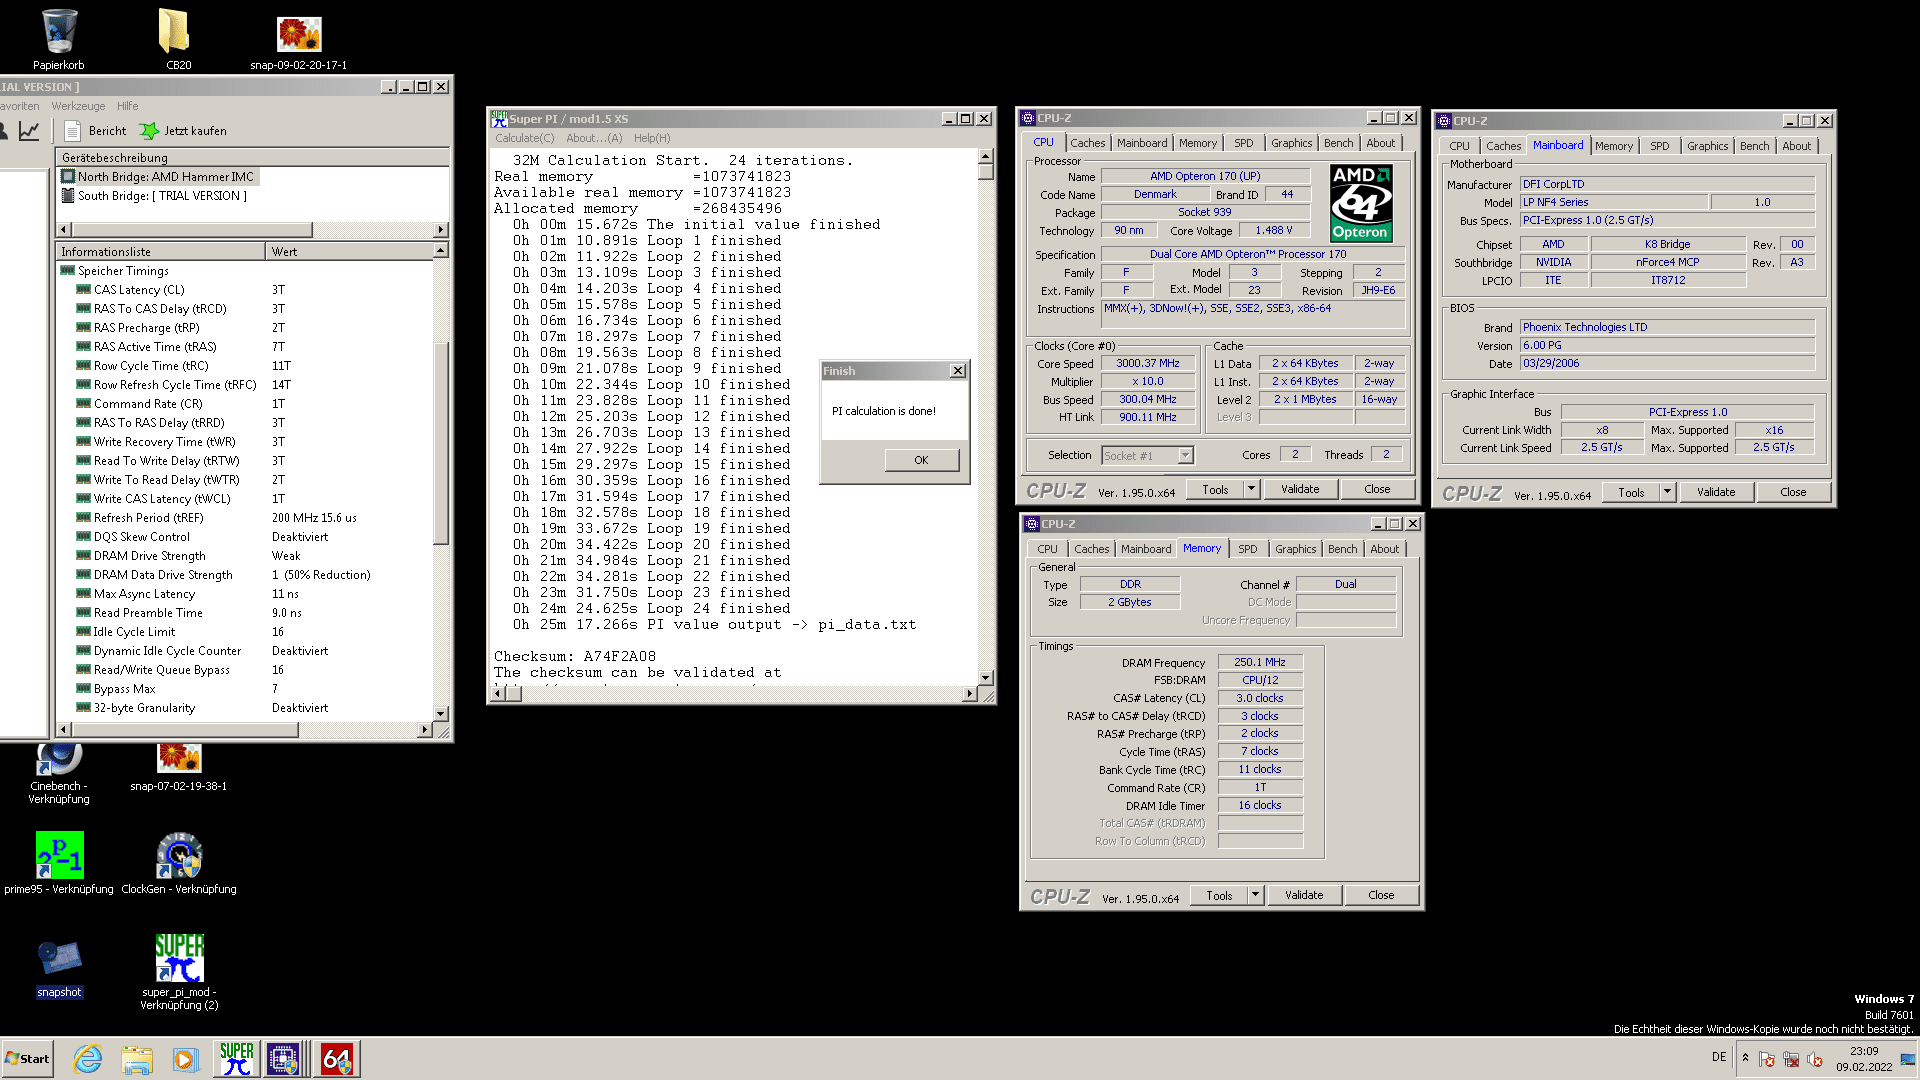This screenshot has width=1920, height=1080.
Task: Open the SPD tab in Memory CPU-Z window
Action: 1247,549
